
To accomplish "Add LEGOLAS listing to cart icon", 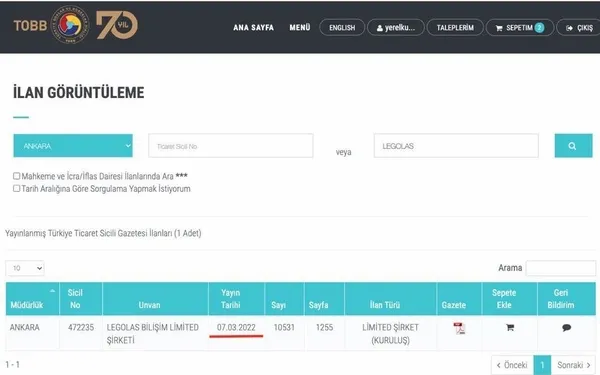I will (510, 328).
